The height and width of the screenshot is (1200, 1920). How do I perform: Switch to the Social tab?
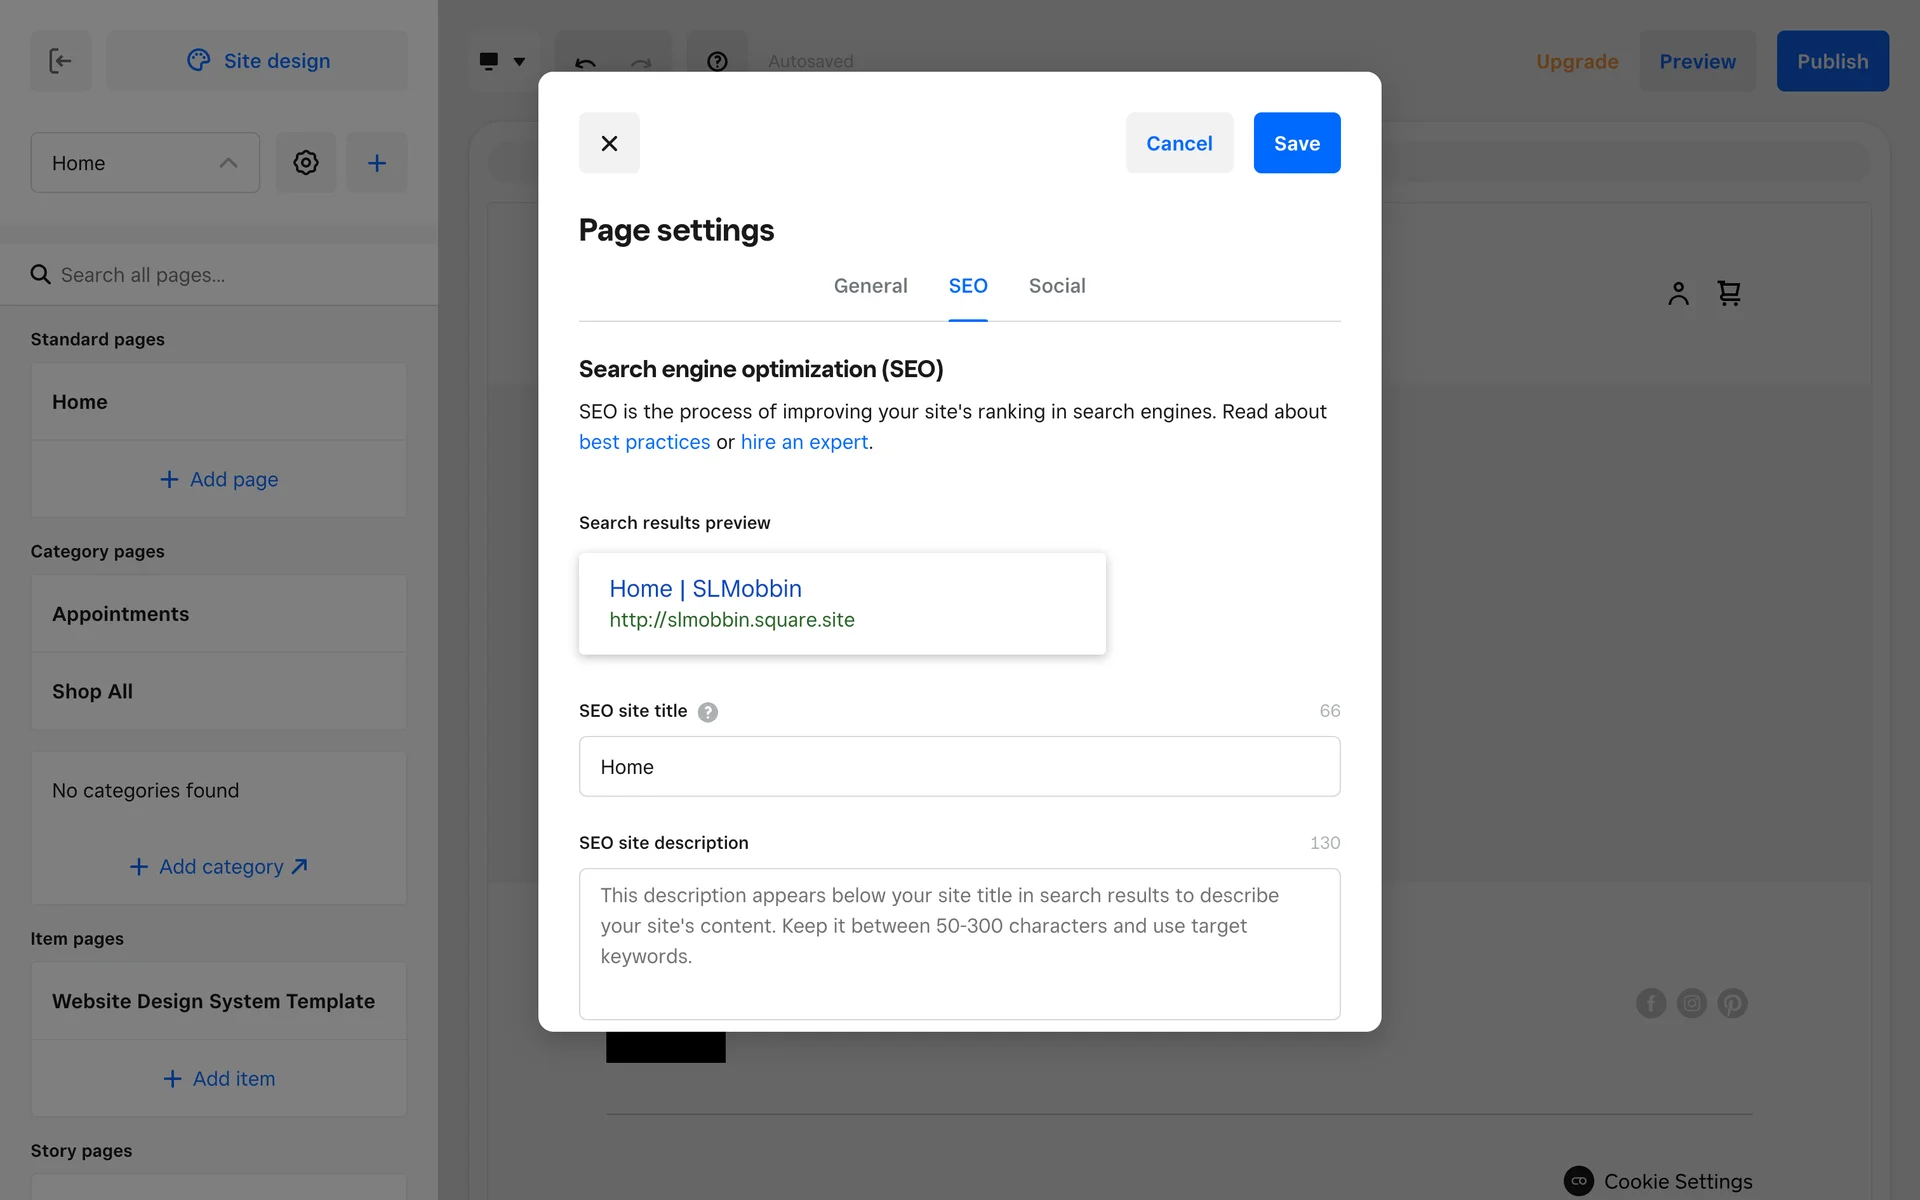[1056, 286]
